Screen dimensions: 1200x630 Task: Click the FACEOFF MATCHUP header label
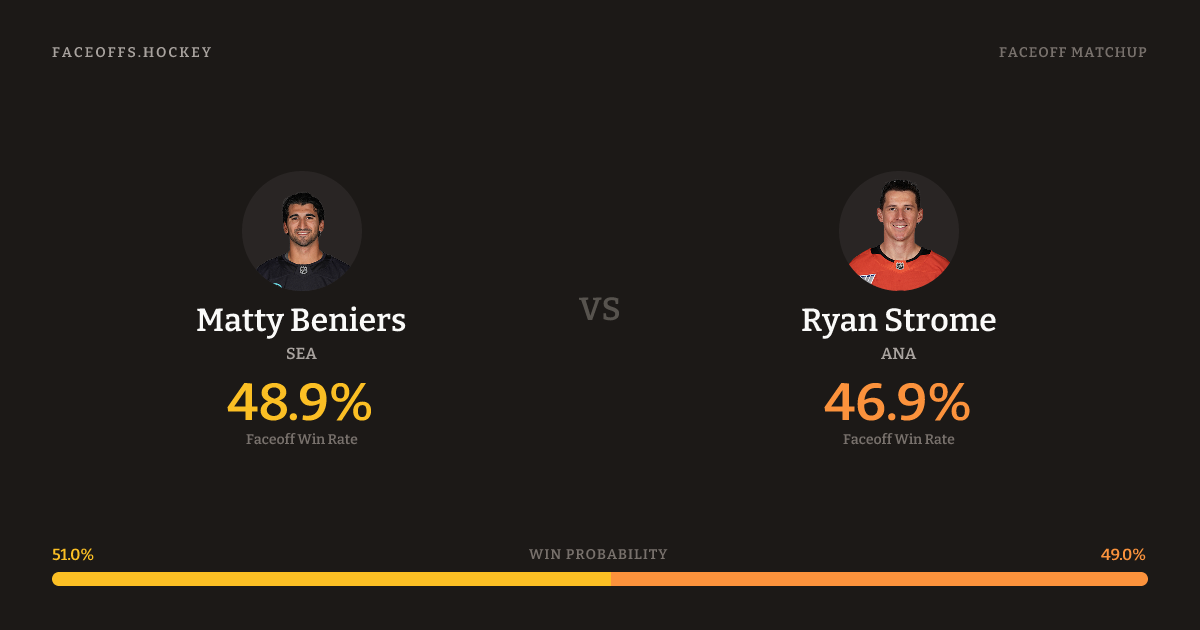point(1072,52)
